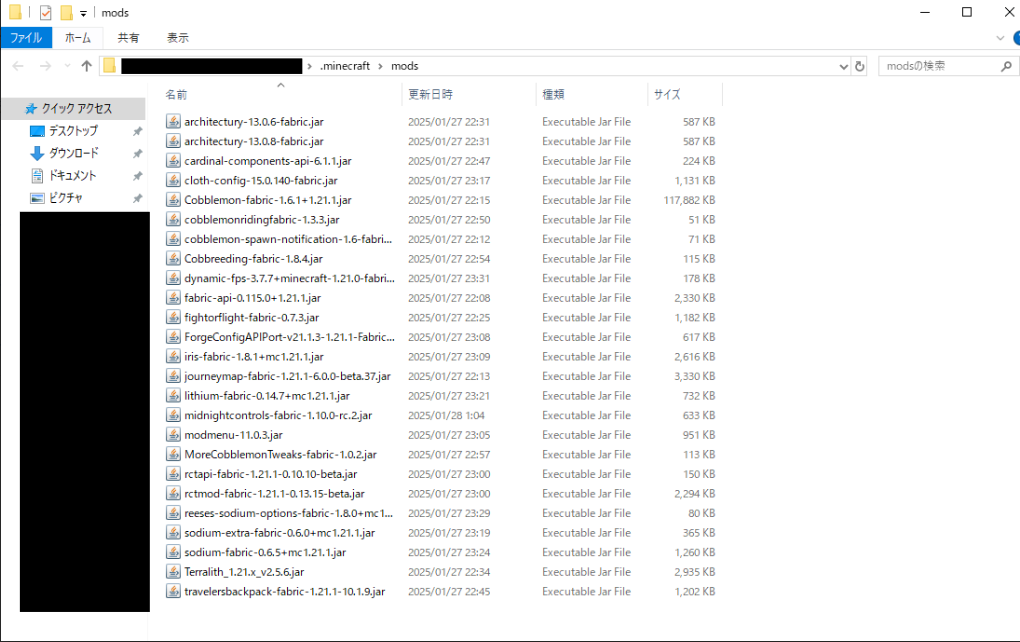Click the jar icon beside fabric-api-0.115.0+1.21.1.jar
Image resolution: width=1020 pixels, height=642 pixels.
[x=173, y=298]
